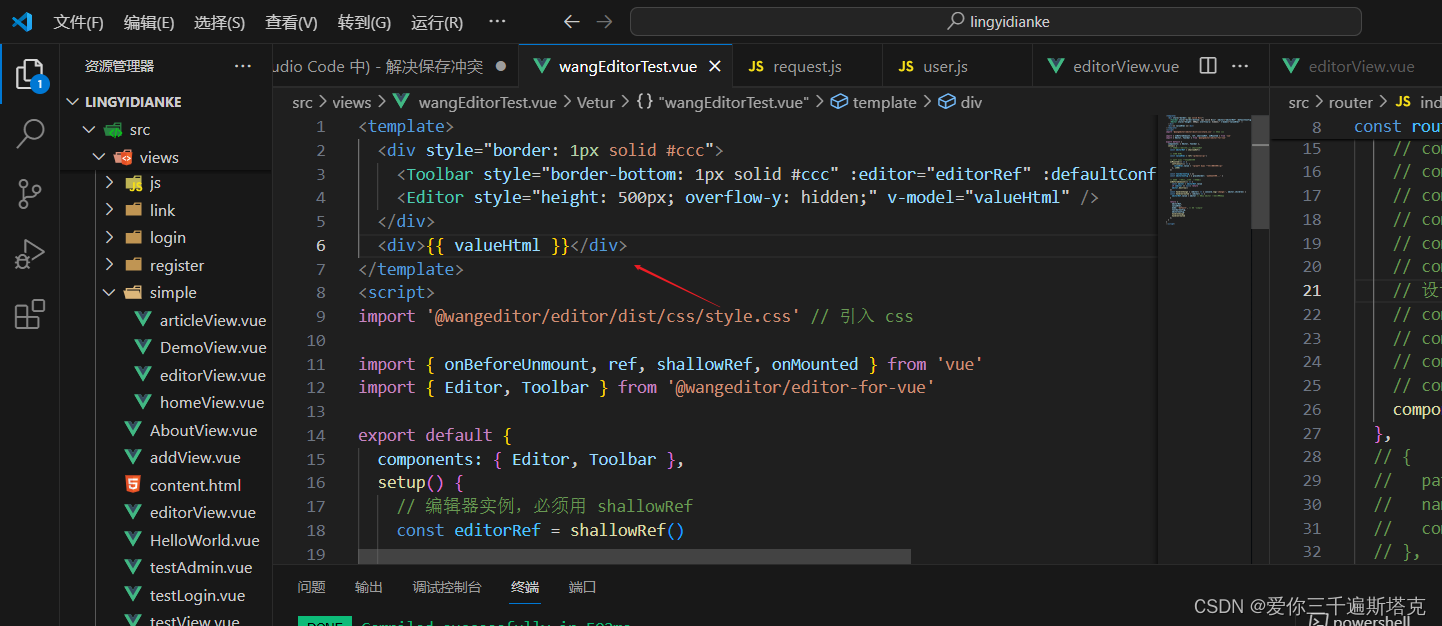Open the Extensions view
This screenshot has width=1442, height=626.
pos(29,314)
